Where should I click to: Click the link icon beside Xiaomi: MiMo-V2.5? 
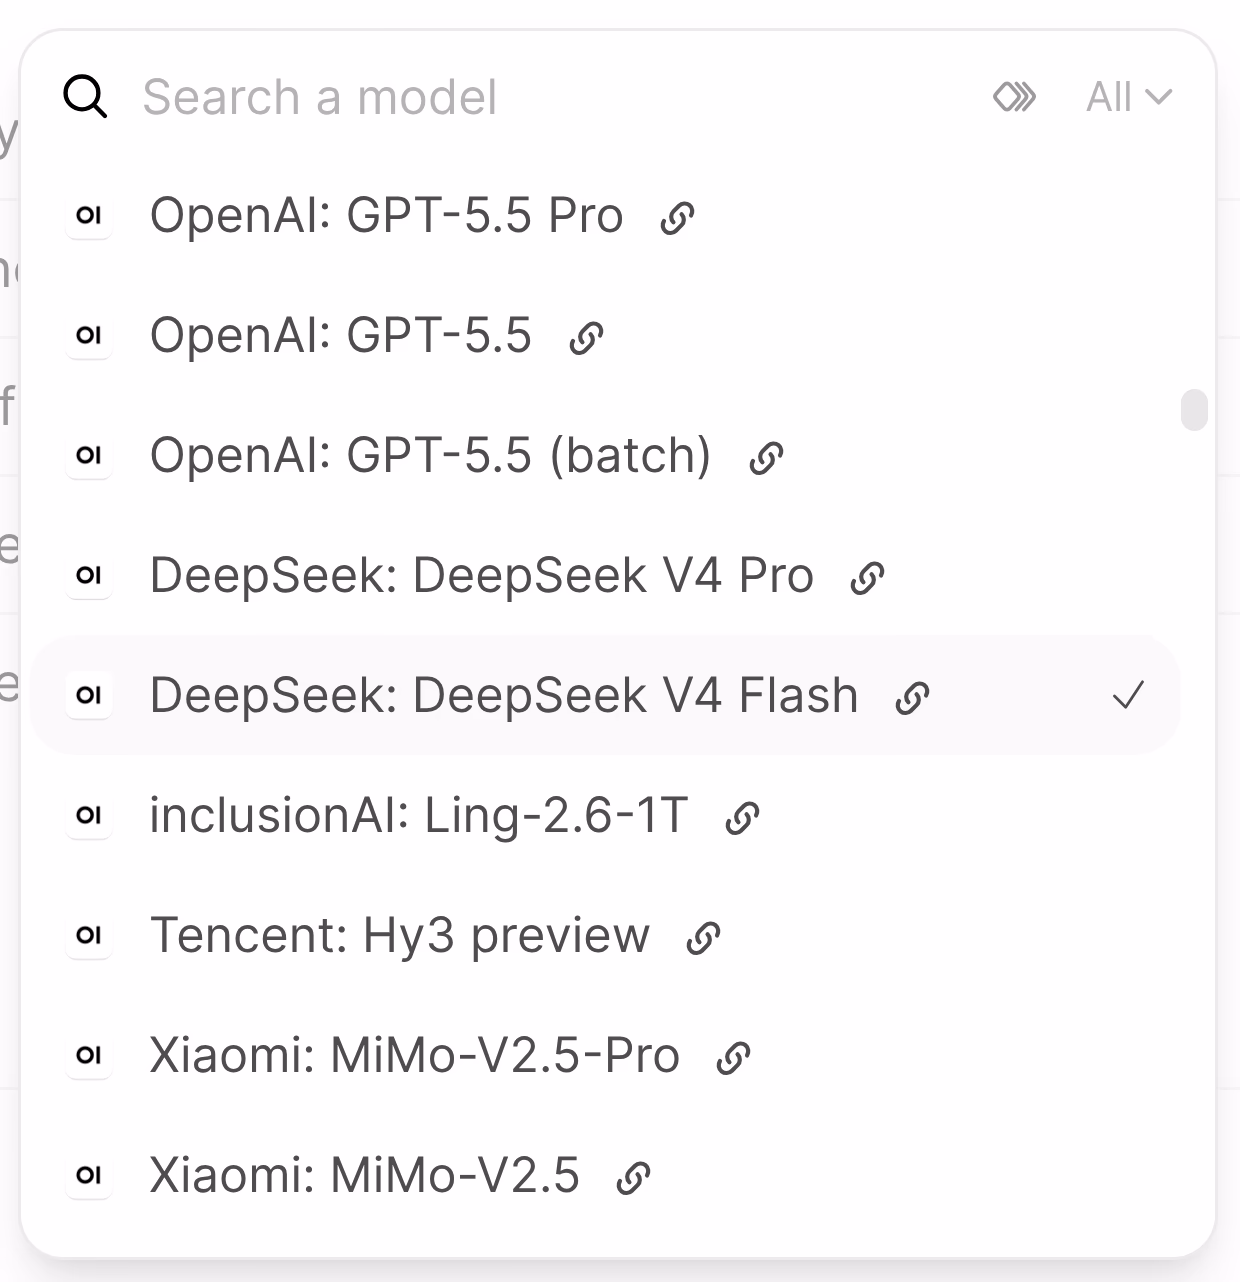click(x=634, y=1177)
